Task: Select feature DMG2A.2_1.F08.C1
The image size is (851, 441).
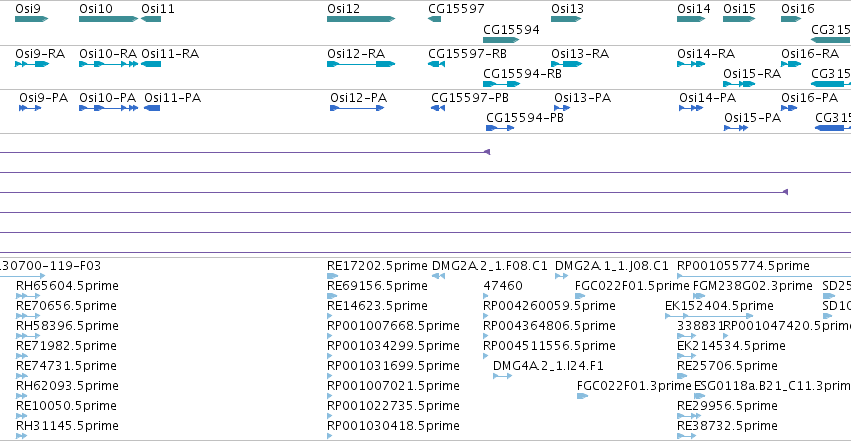Action: pos(490,266)
